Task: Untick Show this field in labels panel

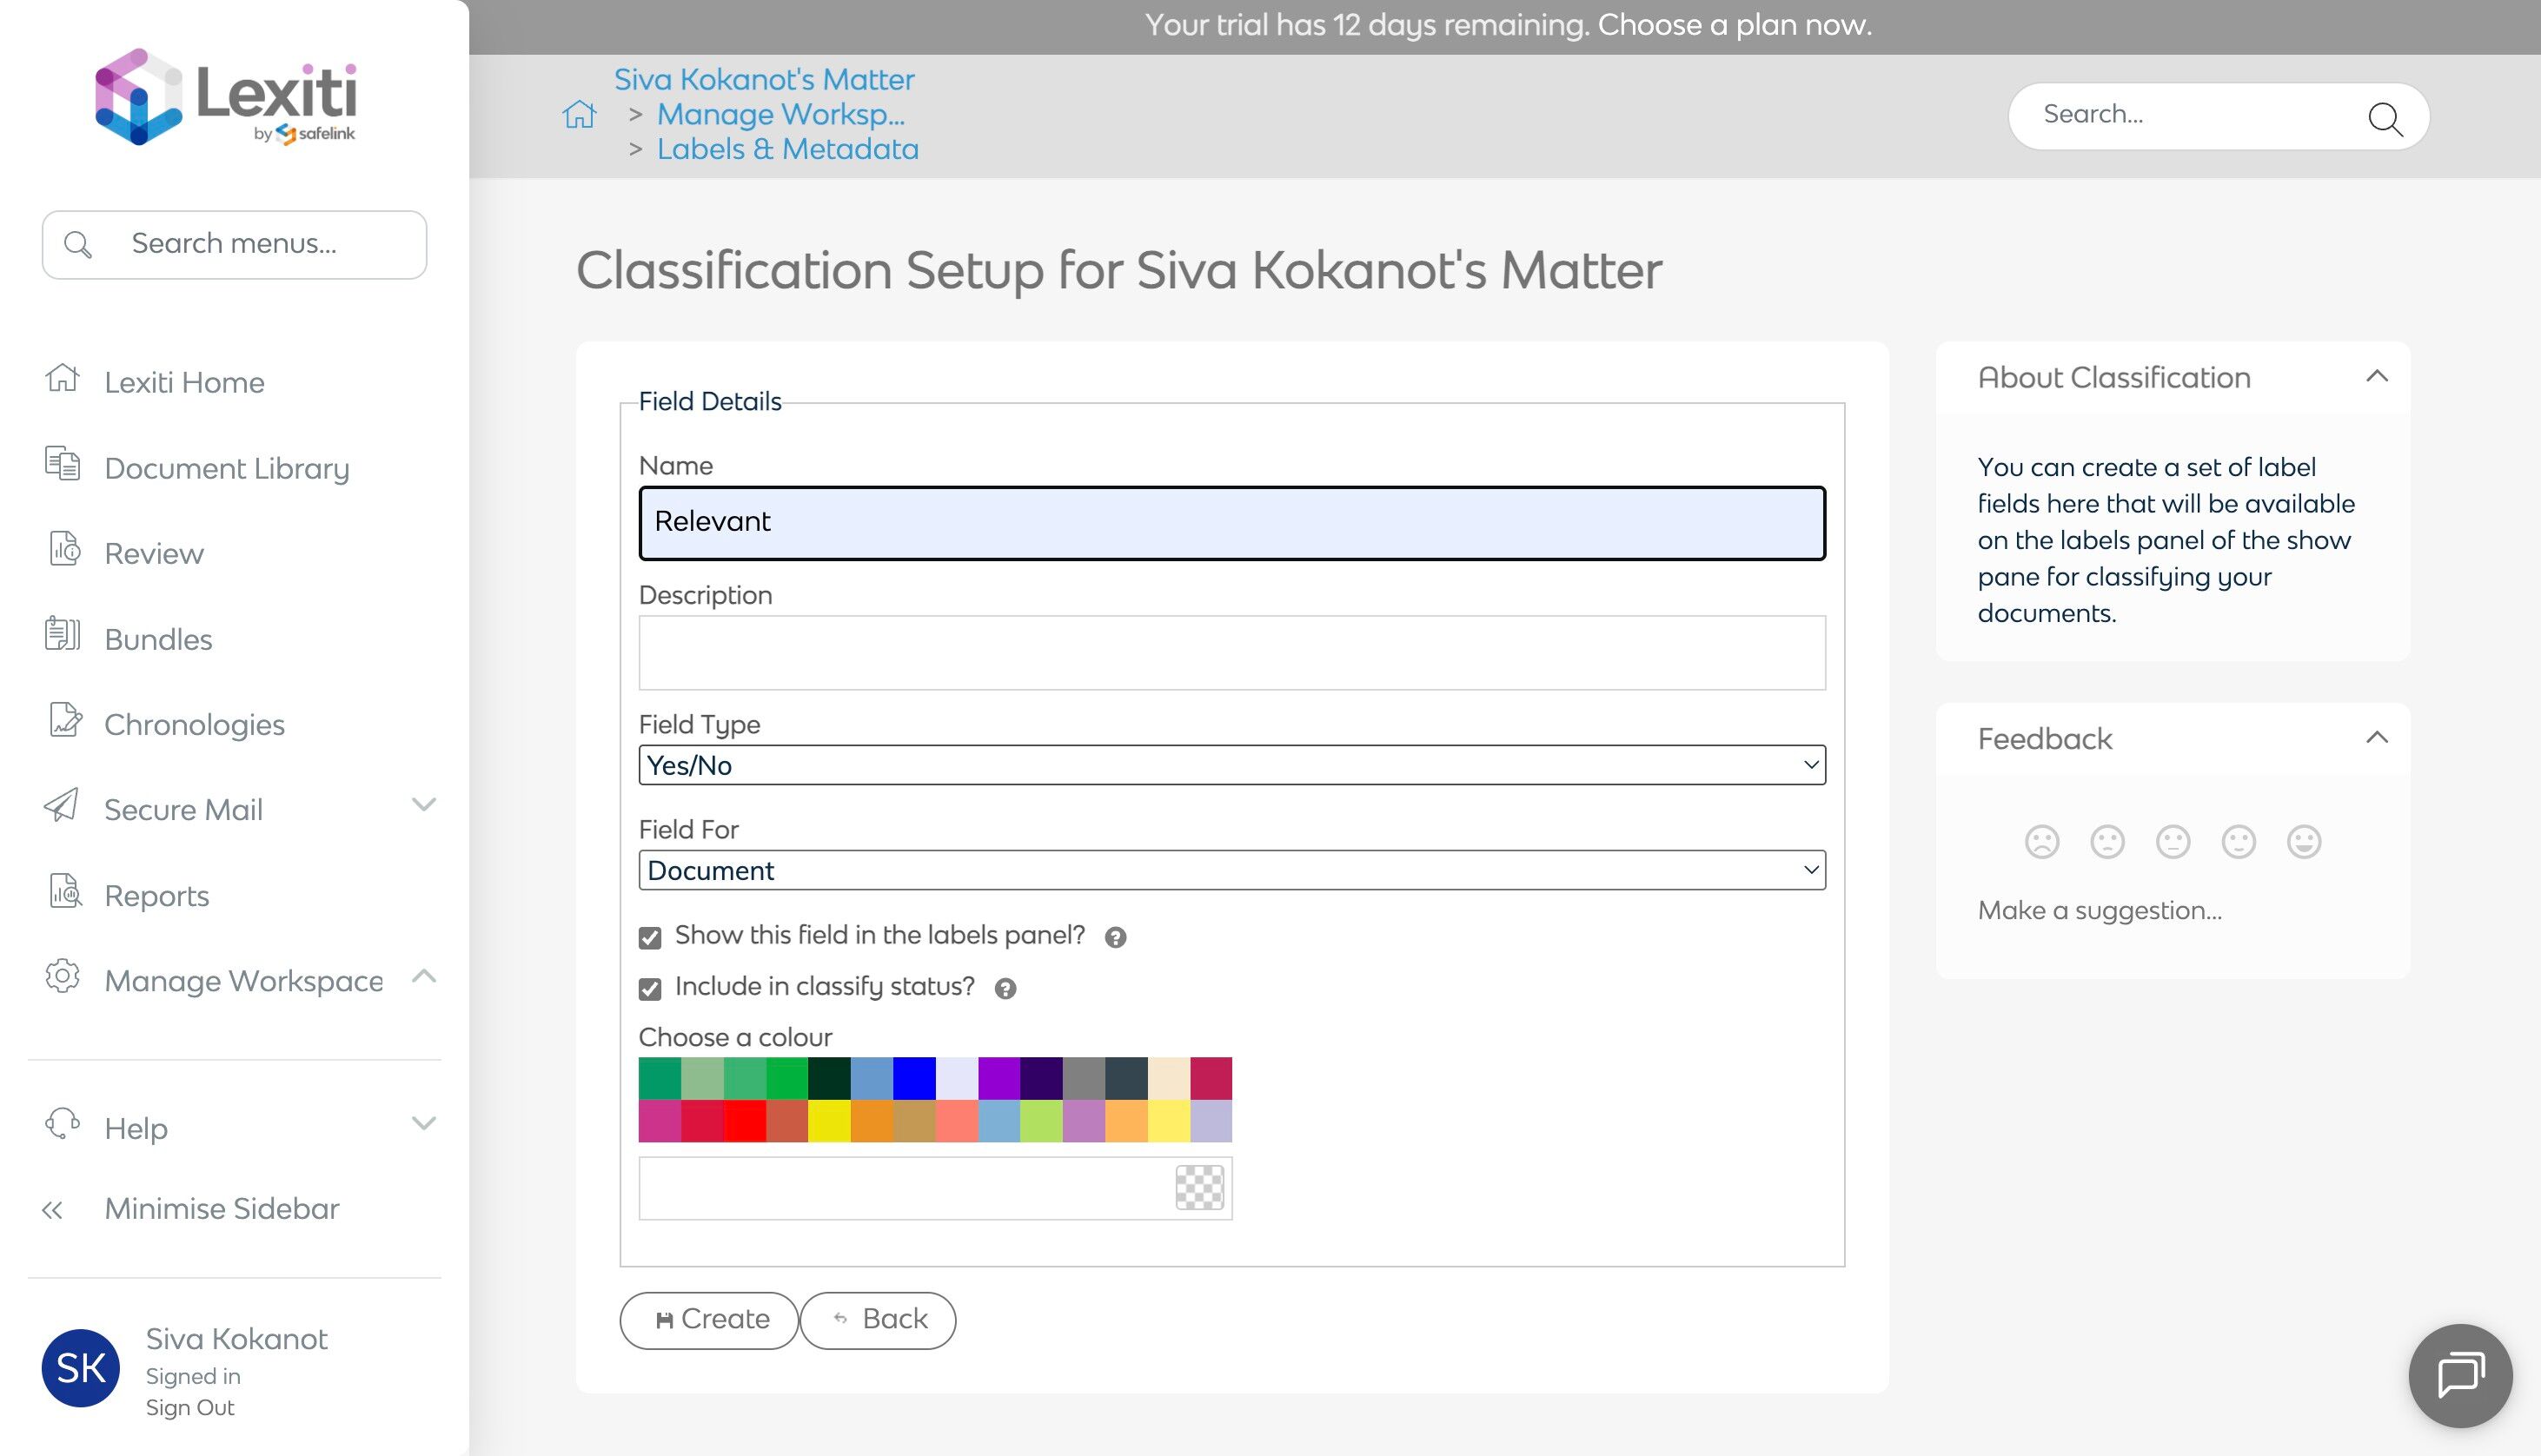Action: 650,937
